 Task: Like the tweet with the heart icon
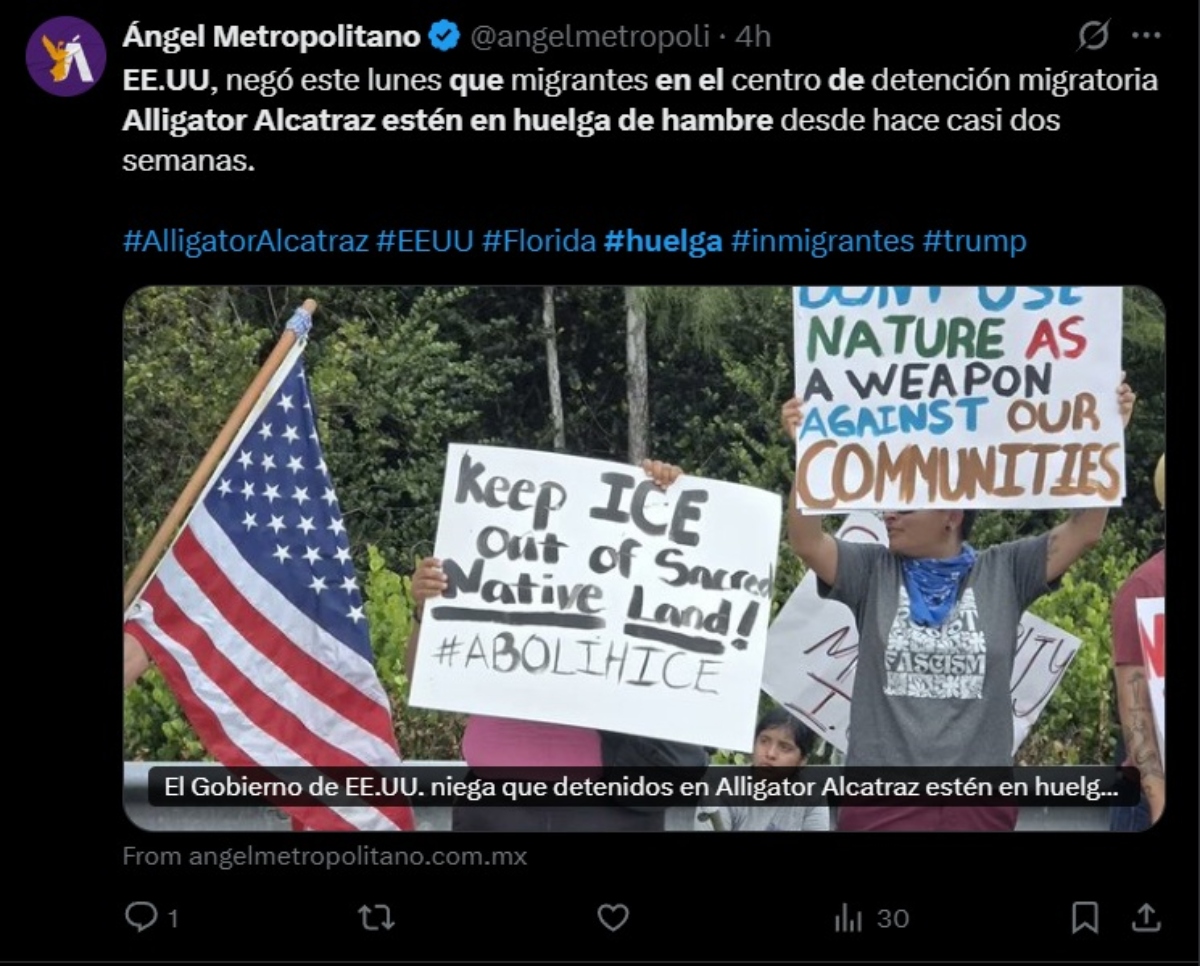(613, 917)
